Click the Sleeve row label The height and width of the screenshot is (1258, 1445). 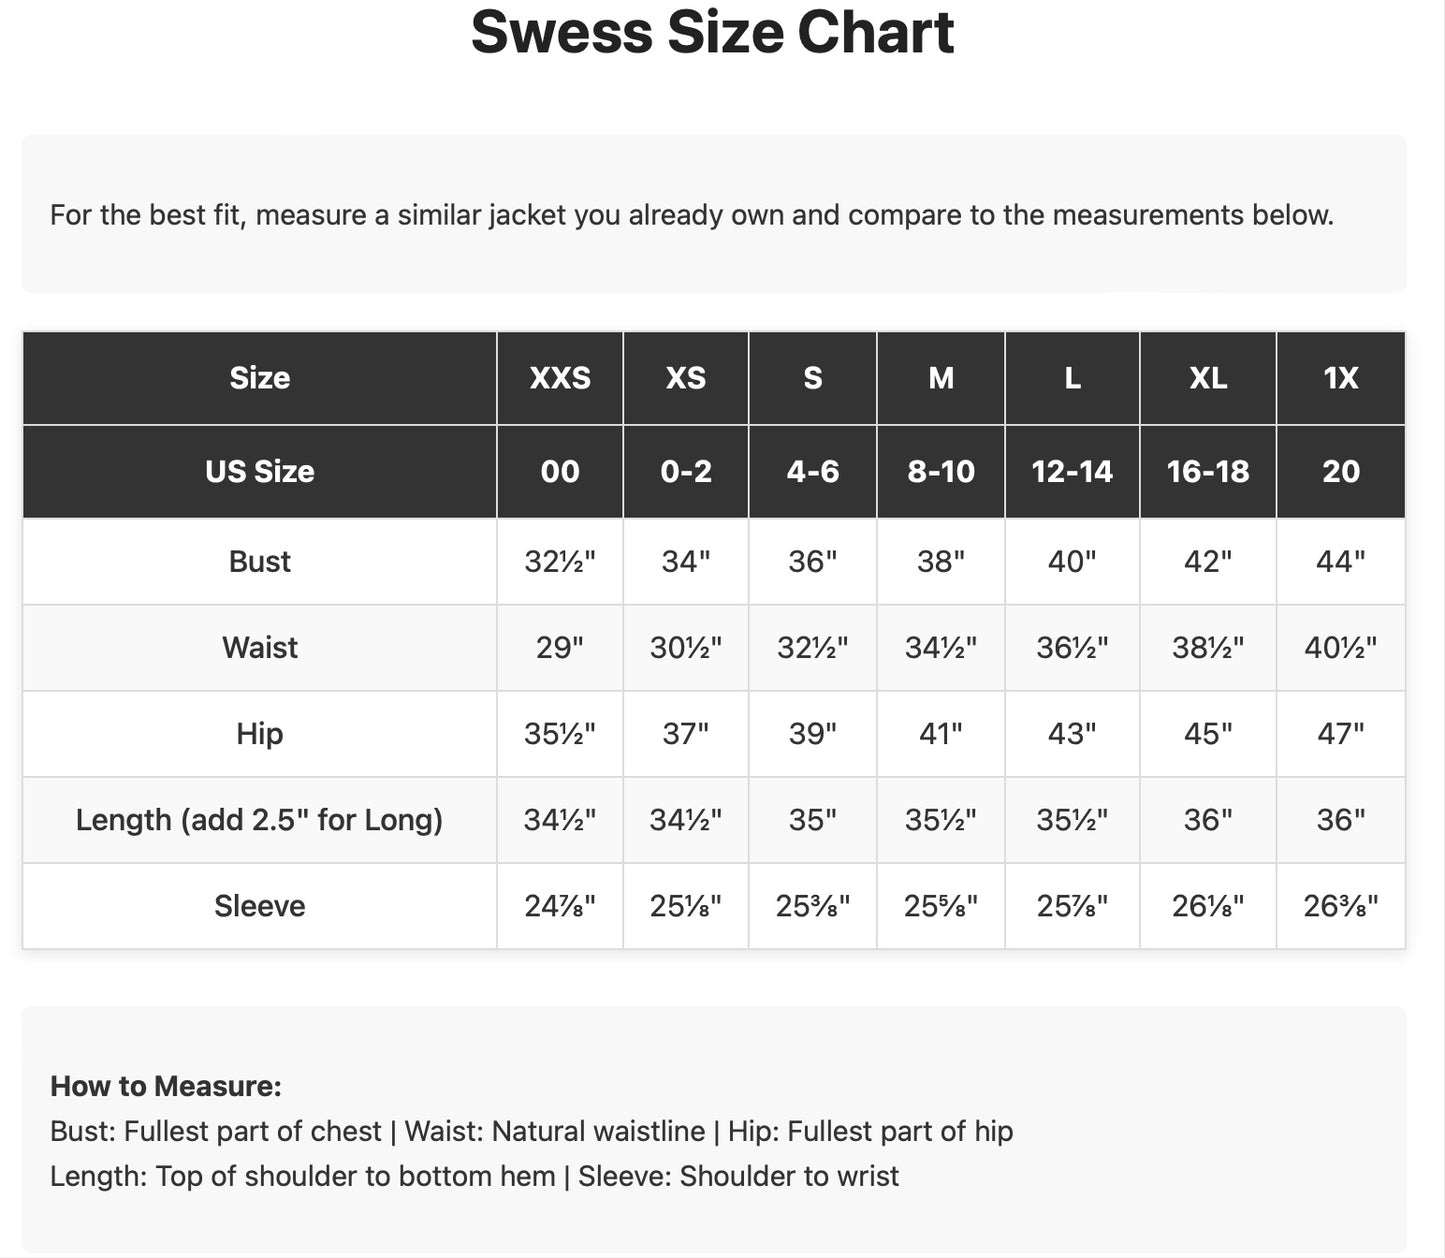click(x=260, y=906)
